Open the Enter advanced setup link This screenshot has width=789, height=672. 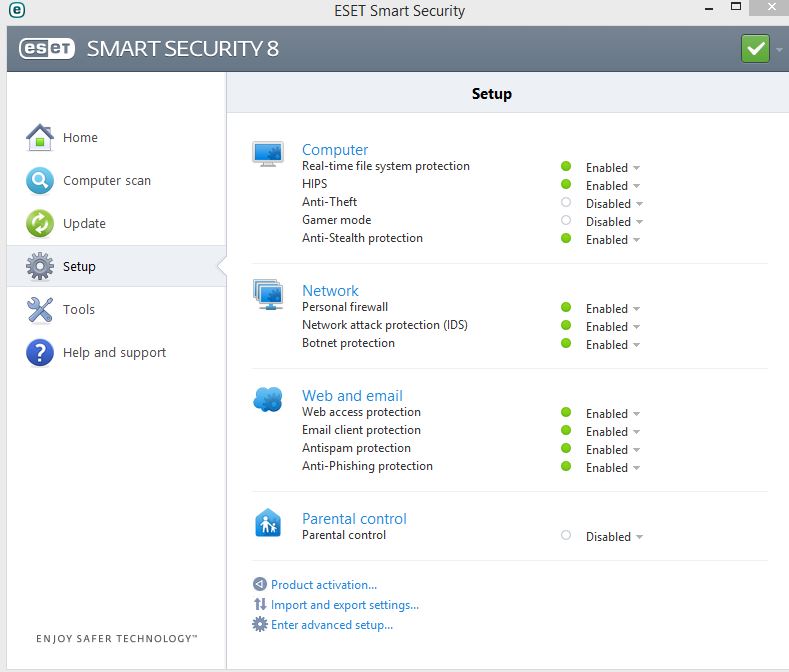[331, 625]
